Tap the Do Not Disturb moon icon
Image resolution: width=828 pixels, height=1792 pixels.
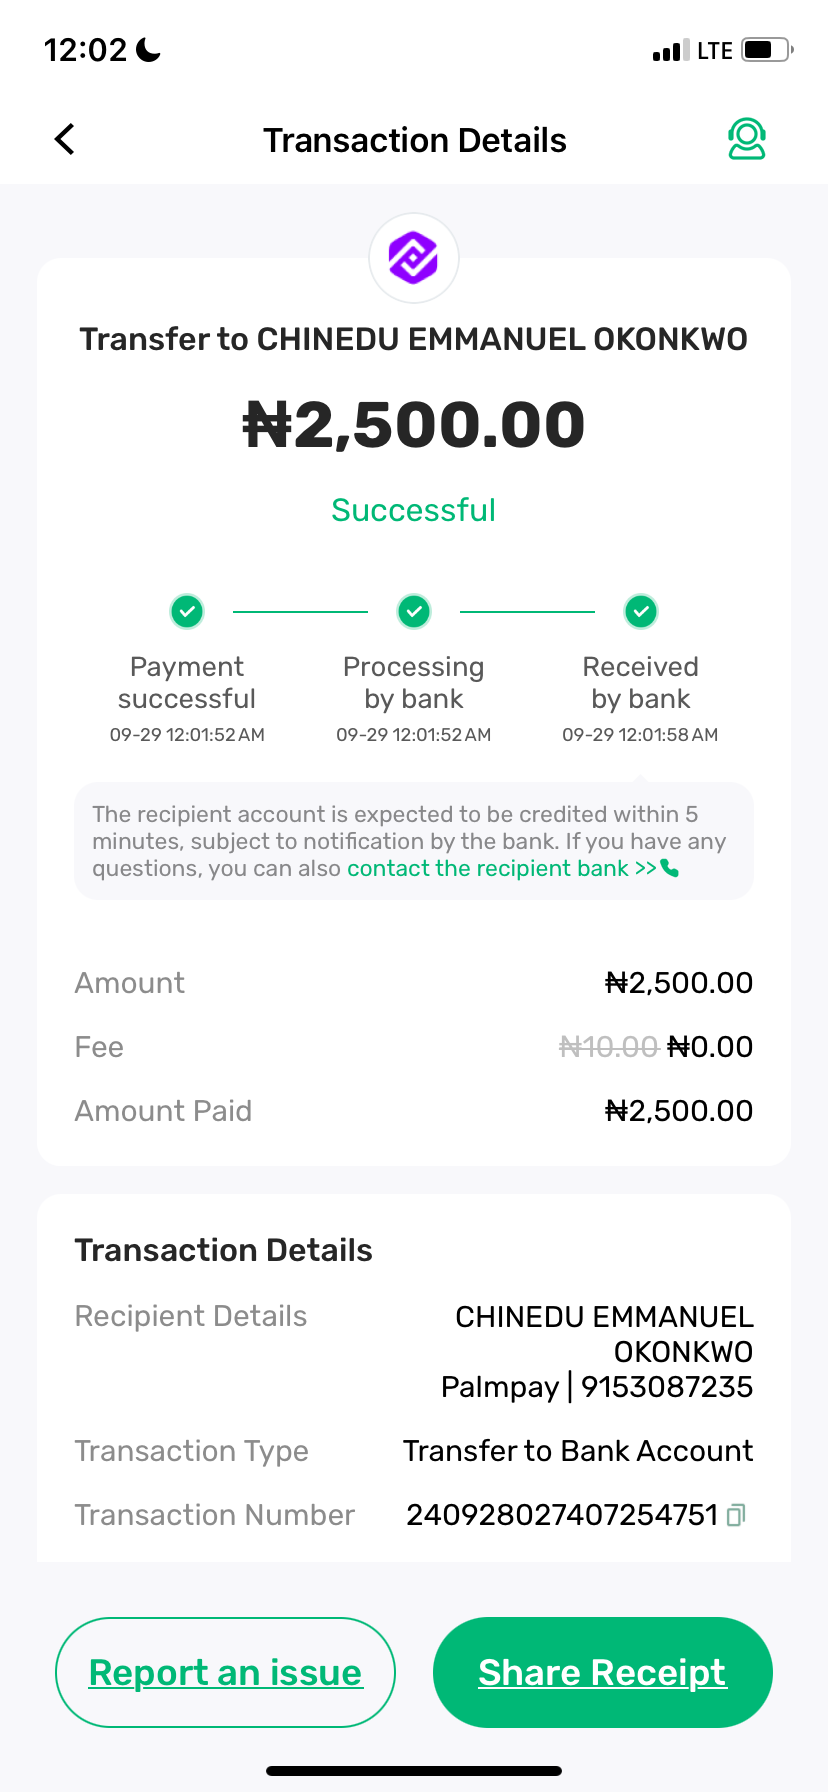point(149,50)
